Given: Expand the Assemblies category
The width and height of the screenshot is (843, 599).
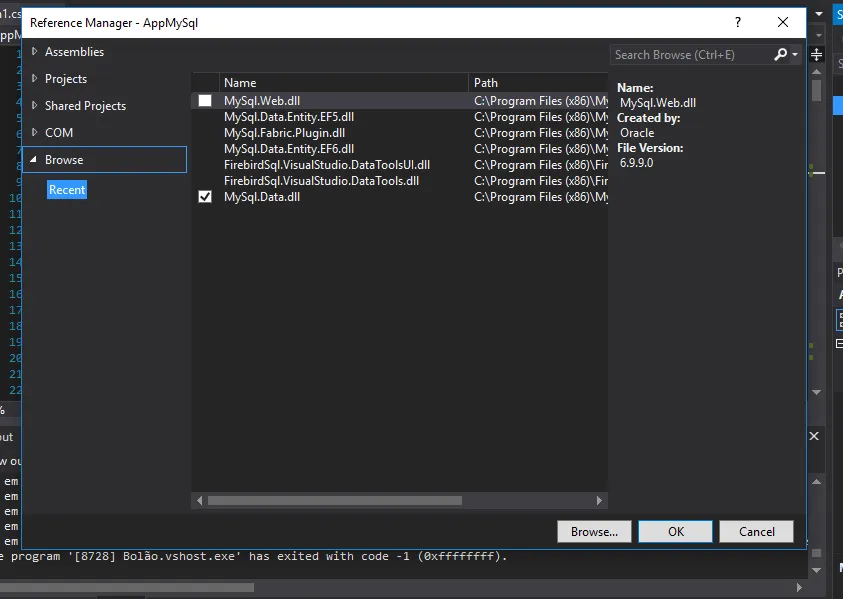Looking at the screenshot, I should click(x=35, y=52).
